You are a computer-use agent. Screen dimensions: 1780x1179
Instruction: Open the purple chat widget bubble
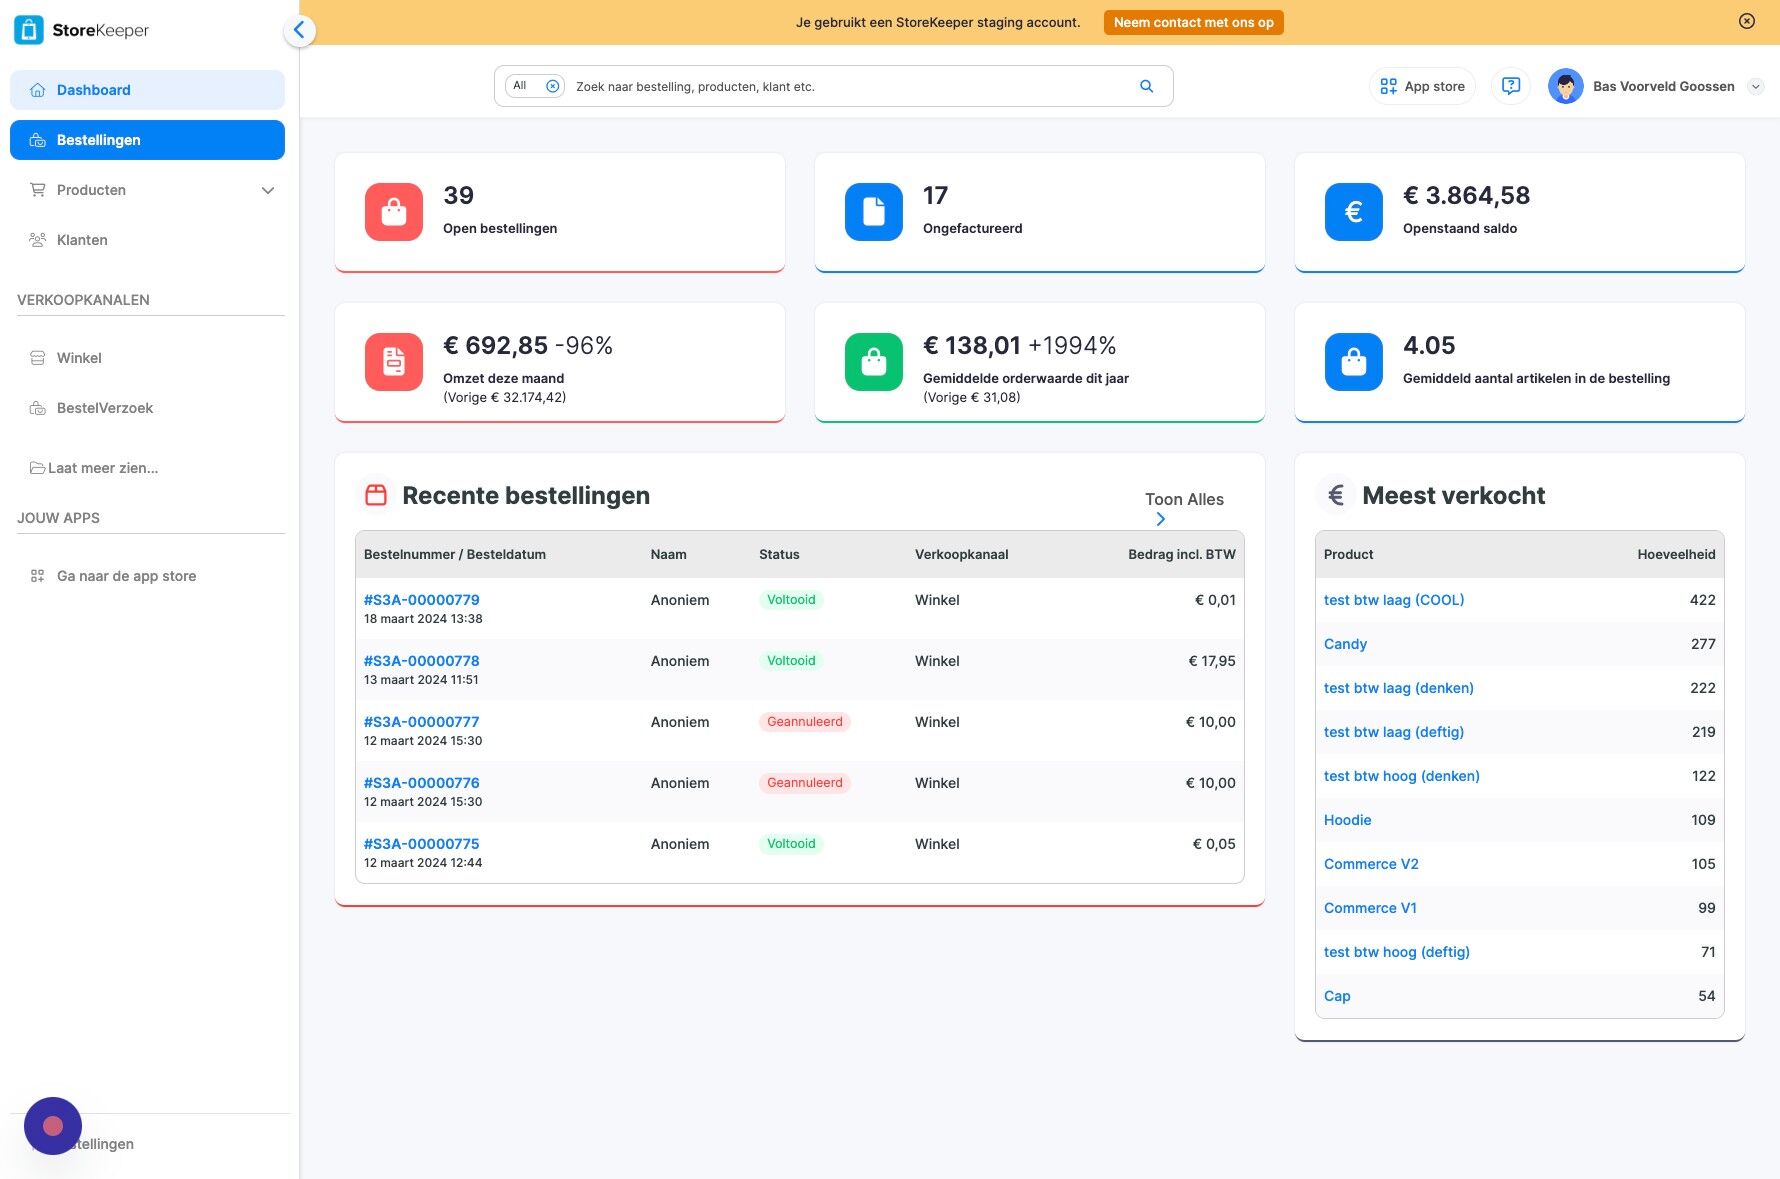[x=53, y=1126]
